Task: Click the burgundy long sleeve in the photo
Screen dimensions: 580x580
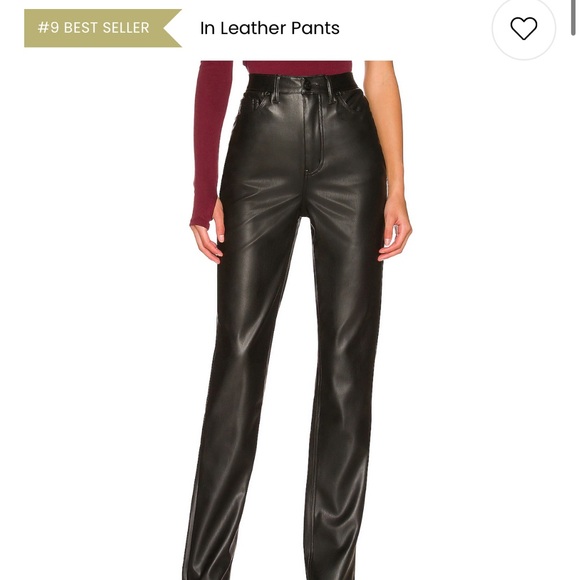Action: tap(209, 142)
